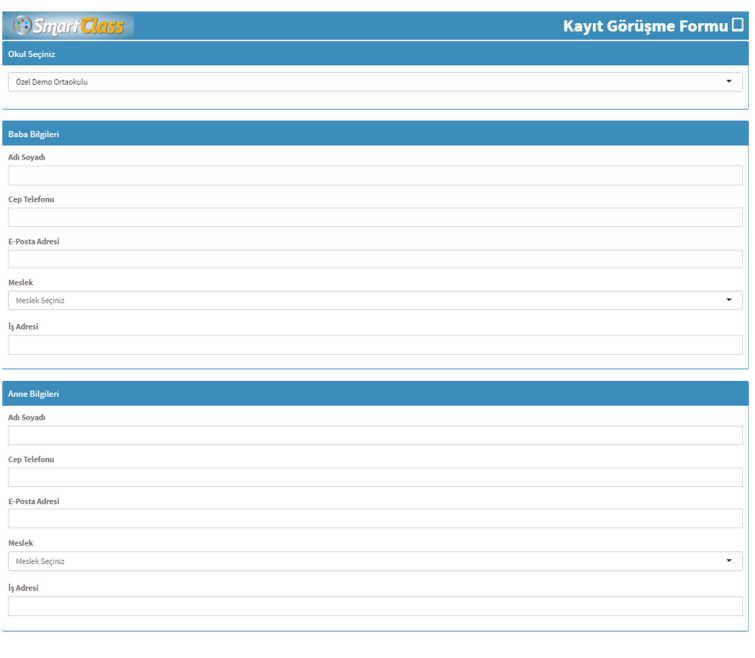
Task: Focus the Cep Telefonu field in Baba Bilgileri
Action: tap(375, 218)
